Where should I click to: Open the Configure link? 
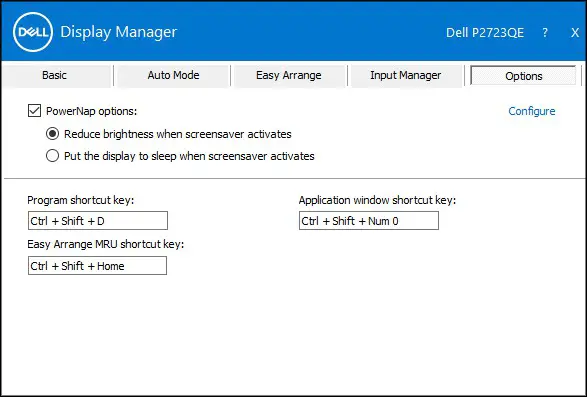[532, 111]
